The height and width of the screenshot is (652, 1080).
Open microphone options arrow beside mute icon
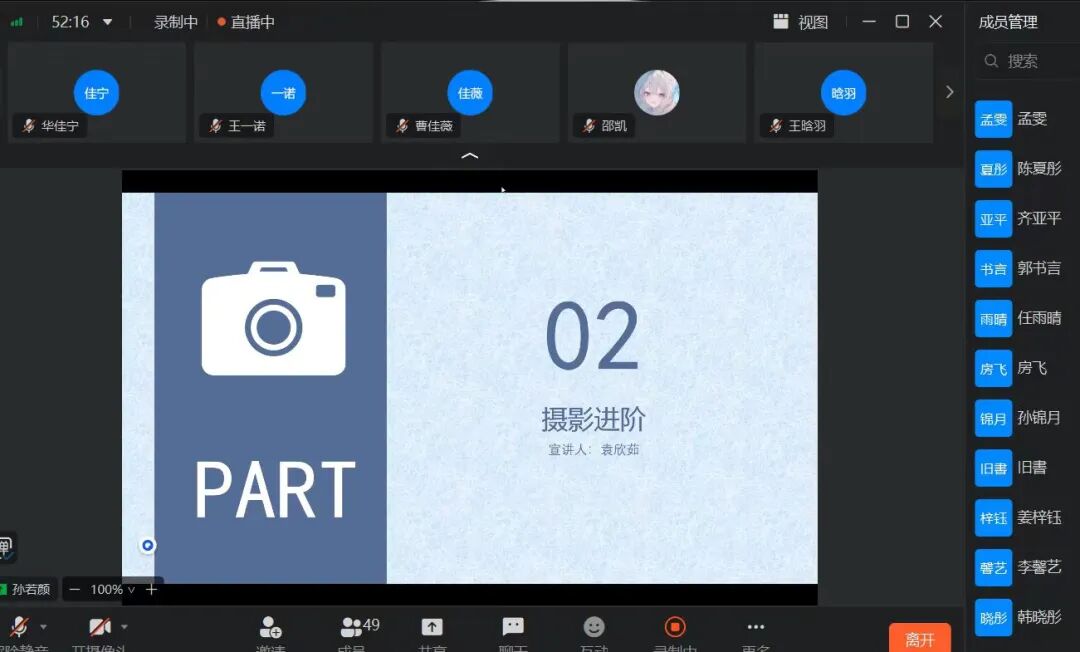point(43,627)
